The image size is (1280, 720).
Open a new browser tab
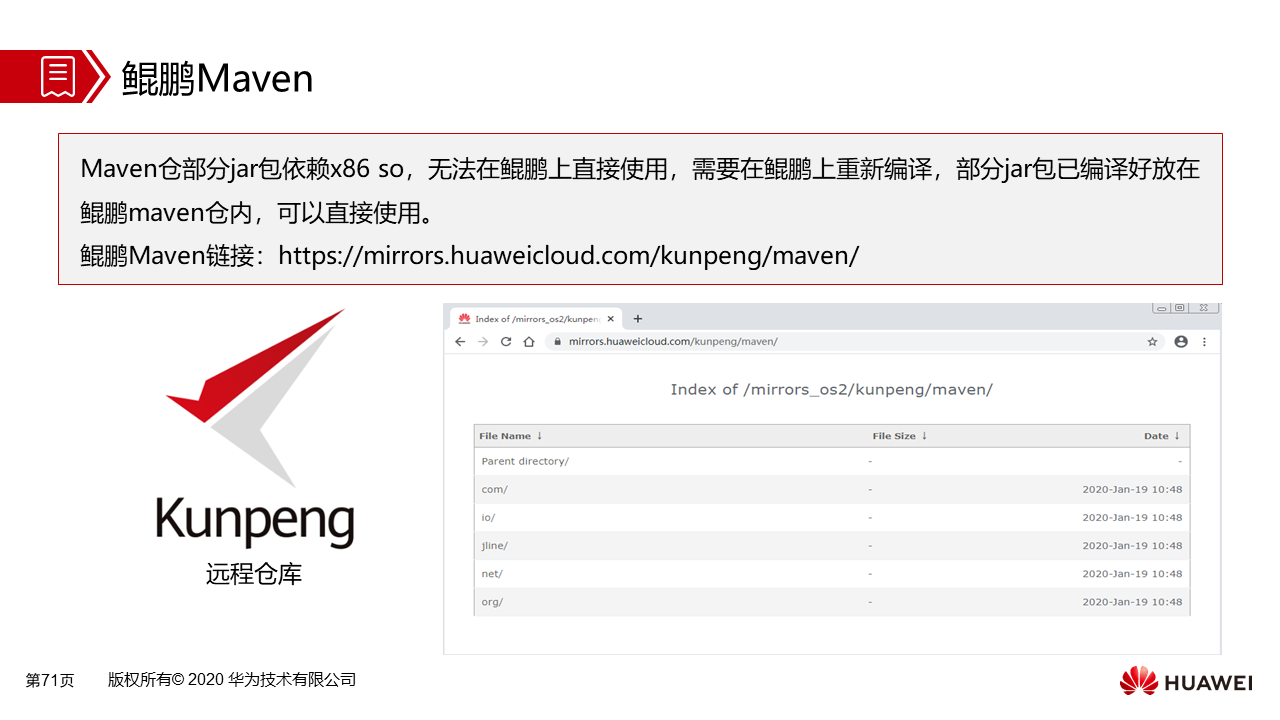[638, 319]
